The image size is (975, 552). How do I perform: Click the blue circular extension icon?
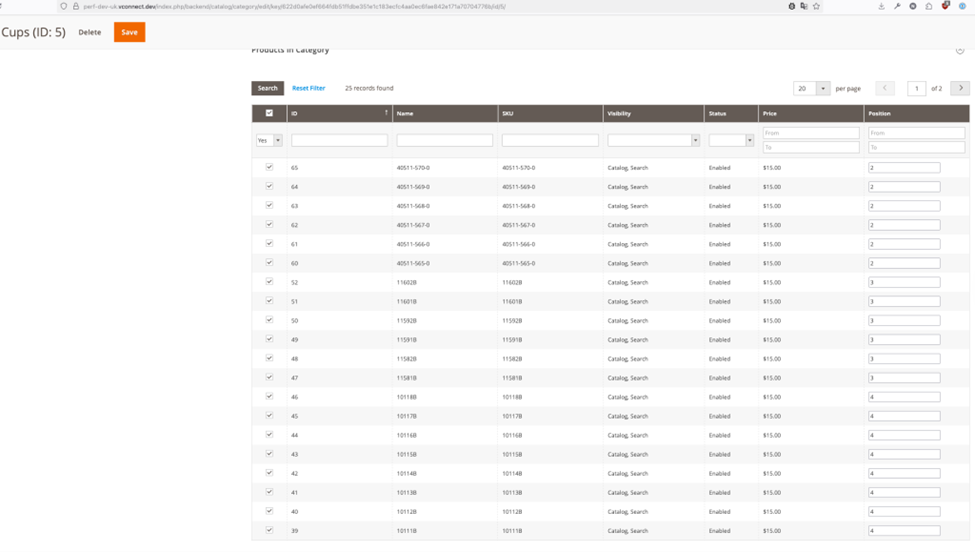tap(962, 6)
